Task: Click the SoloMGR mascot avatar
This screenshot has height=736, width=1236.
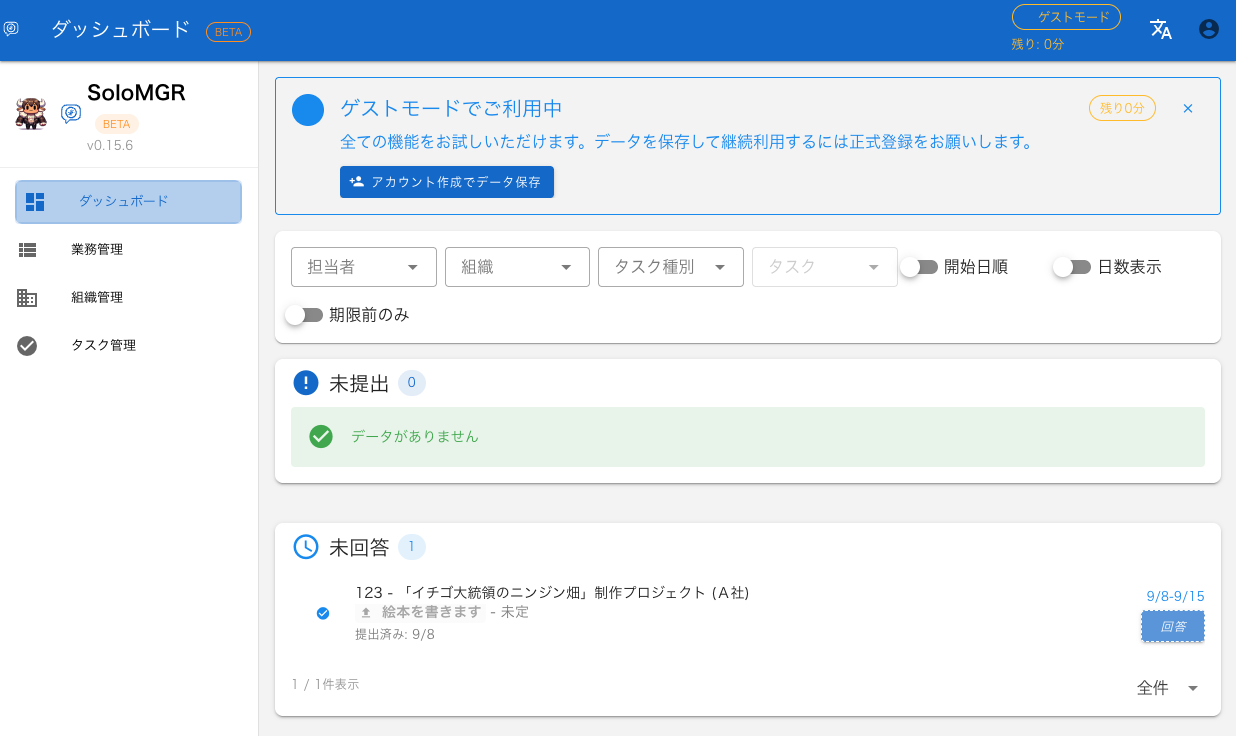Action: point(32,112)
